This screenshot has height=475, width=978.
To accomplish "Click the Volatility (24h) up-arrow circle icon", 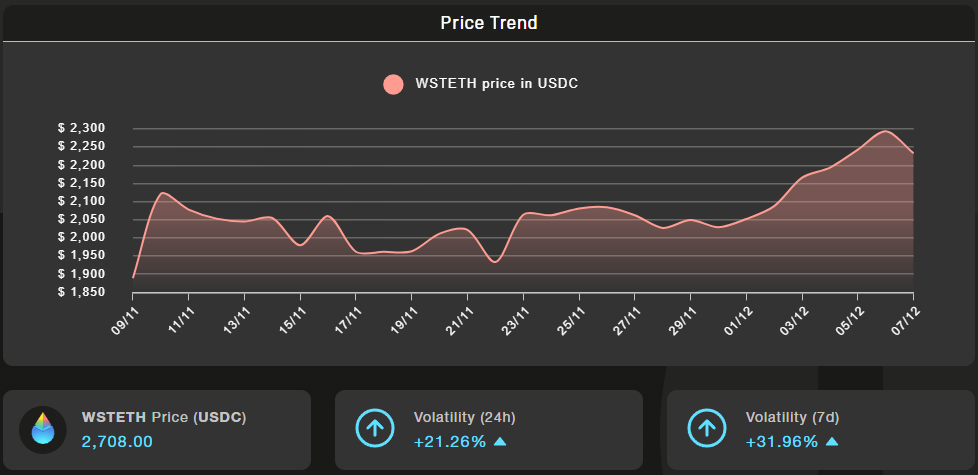I will pyautogui.click(x=375, y=429).
